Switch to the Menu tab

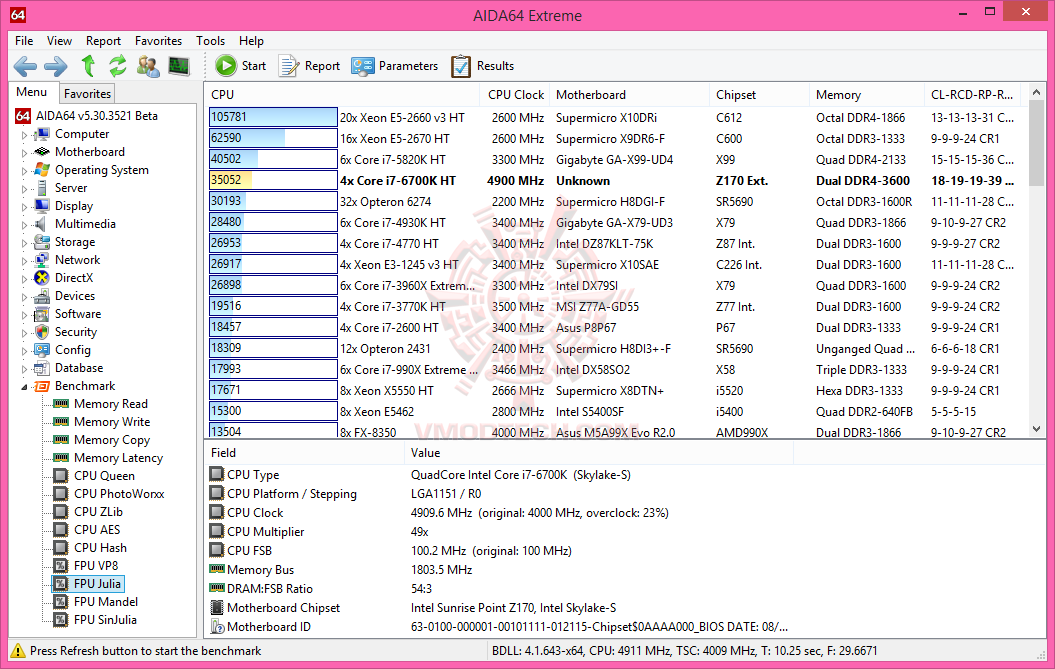click(x=32, y=92)
